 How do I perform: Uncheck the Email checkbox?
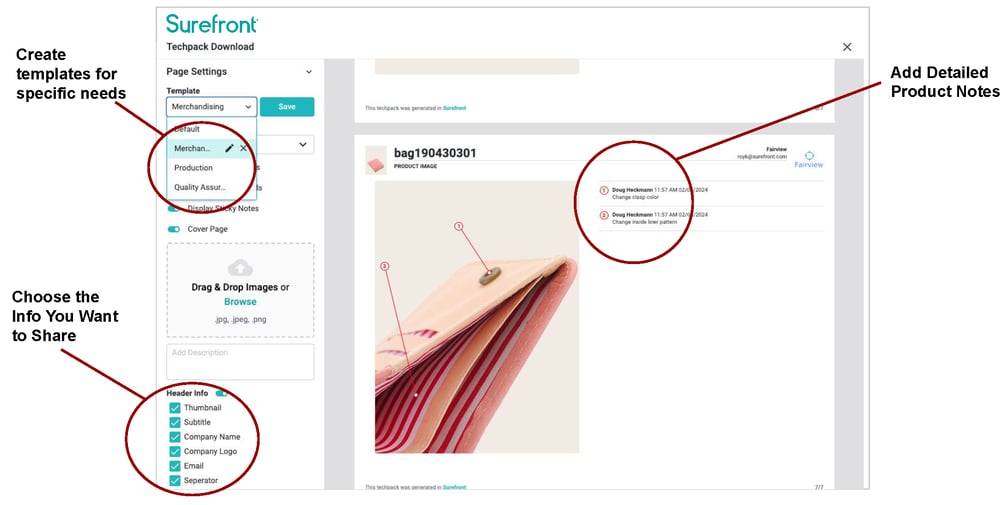(175, 466)
